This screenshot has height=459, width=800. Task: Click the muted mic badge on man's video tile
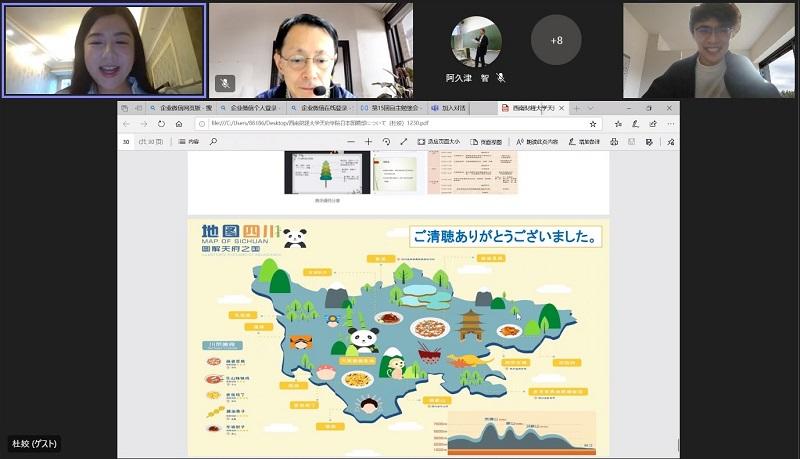pos(225,83)
